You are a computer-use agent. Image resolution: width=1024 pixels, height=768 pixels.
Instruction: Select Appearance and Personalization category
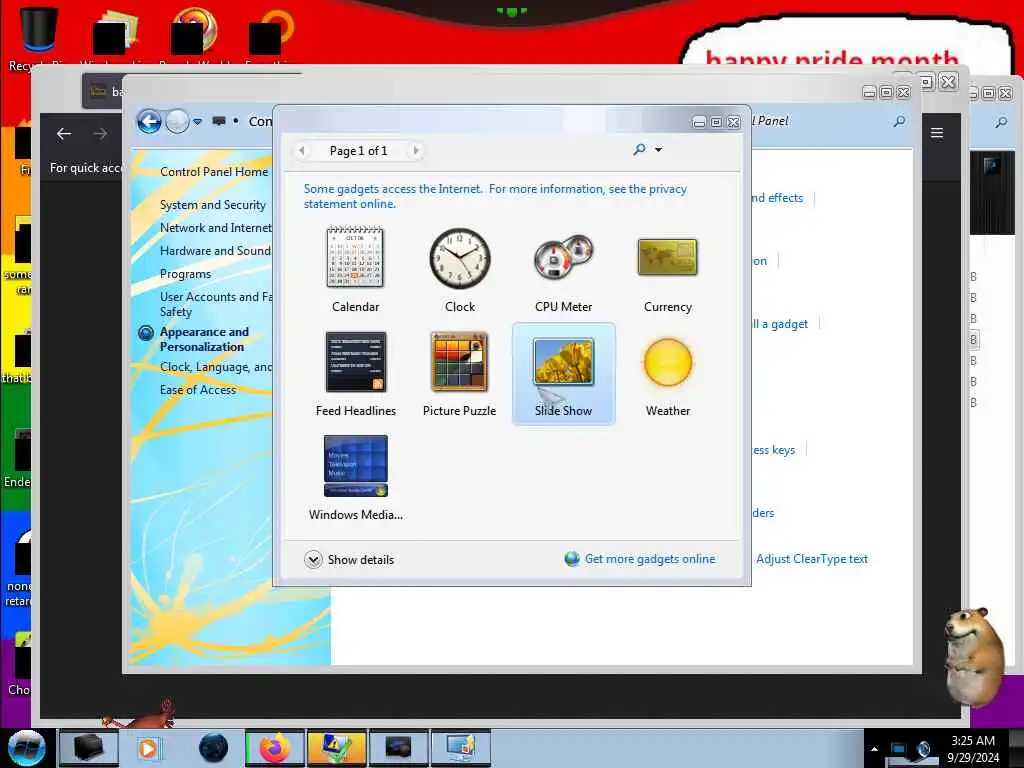click(x=204, y=340)
